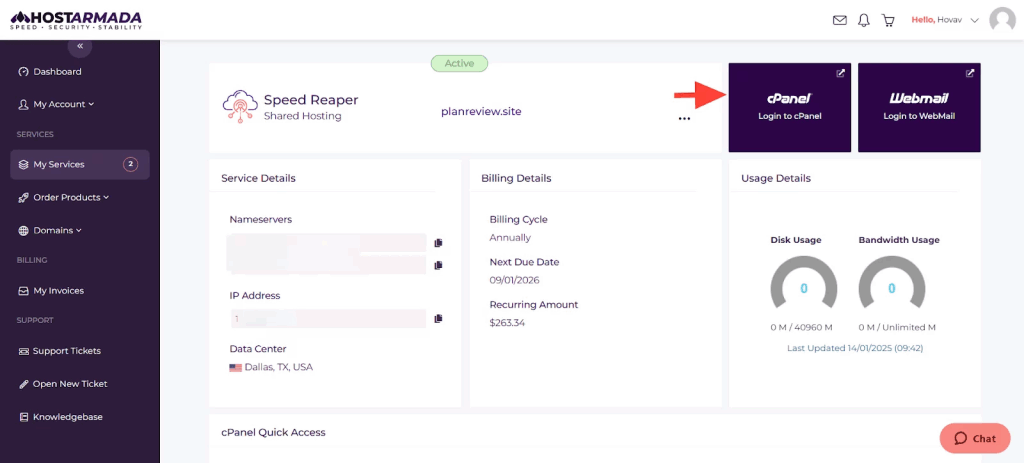Viewport: 1024px width, 463px height.
Task: Open the shopping cart icon
Action: coord(888,20)
